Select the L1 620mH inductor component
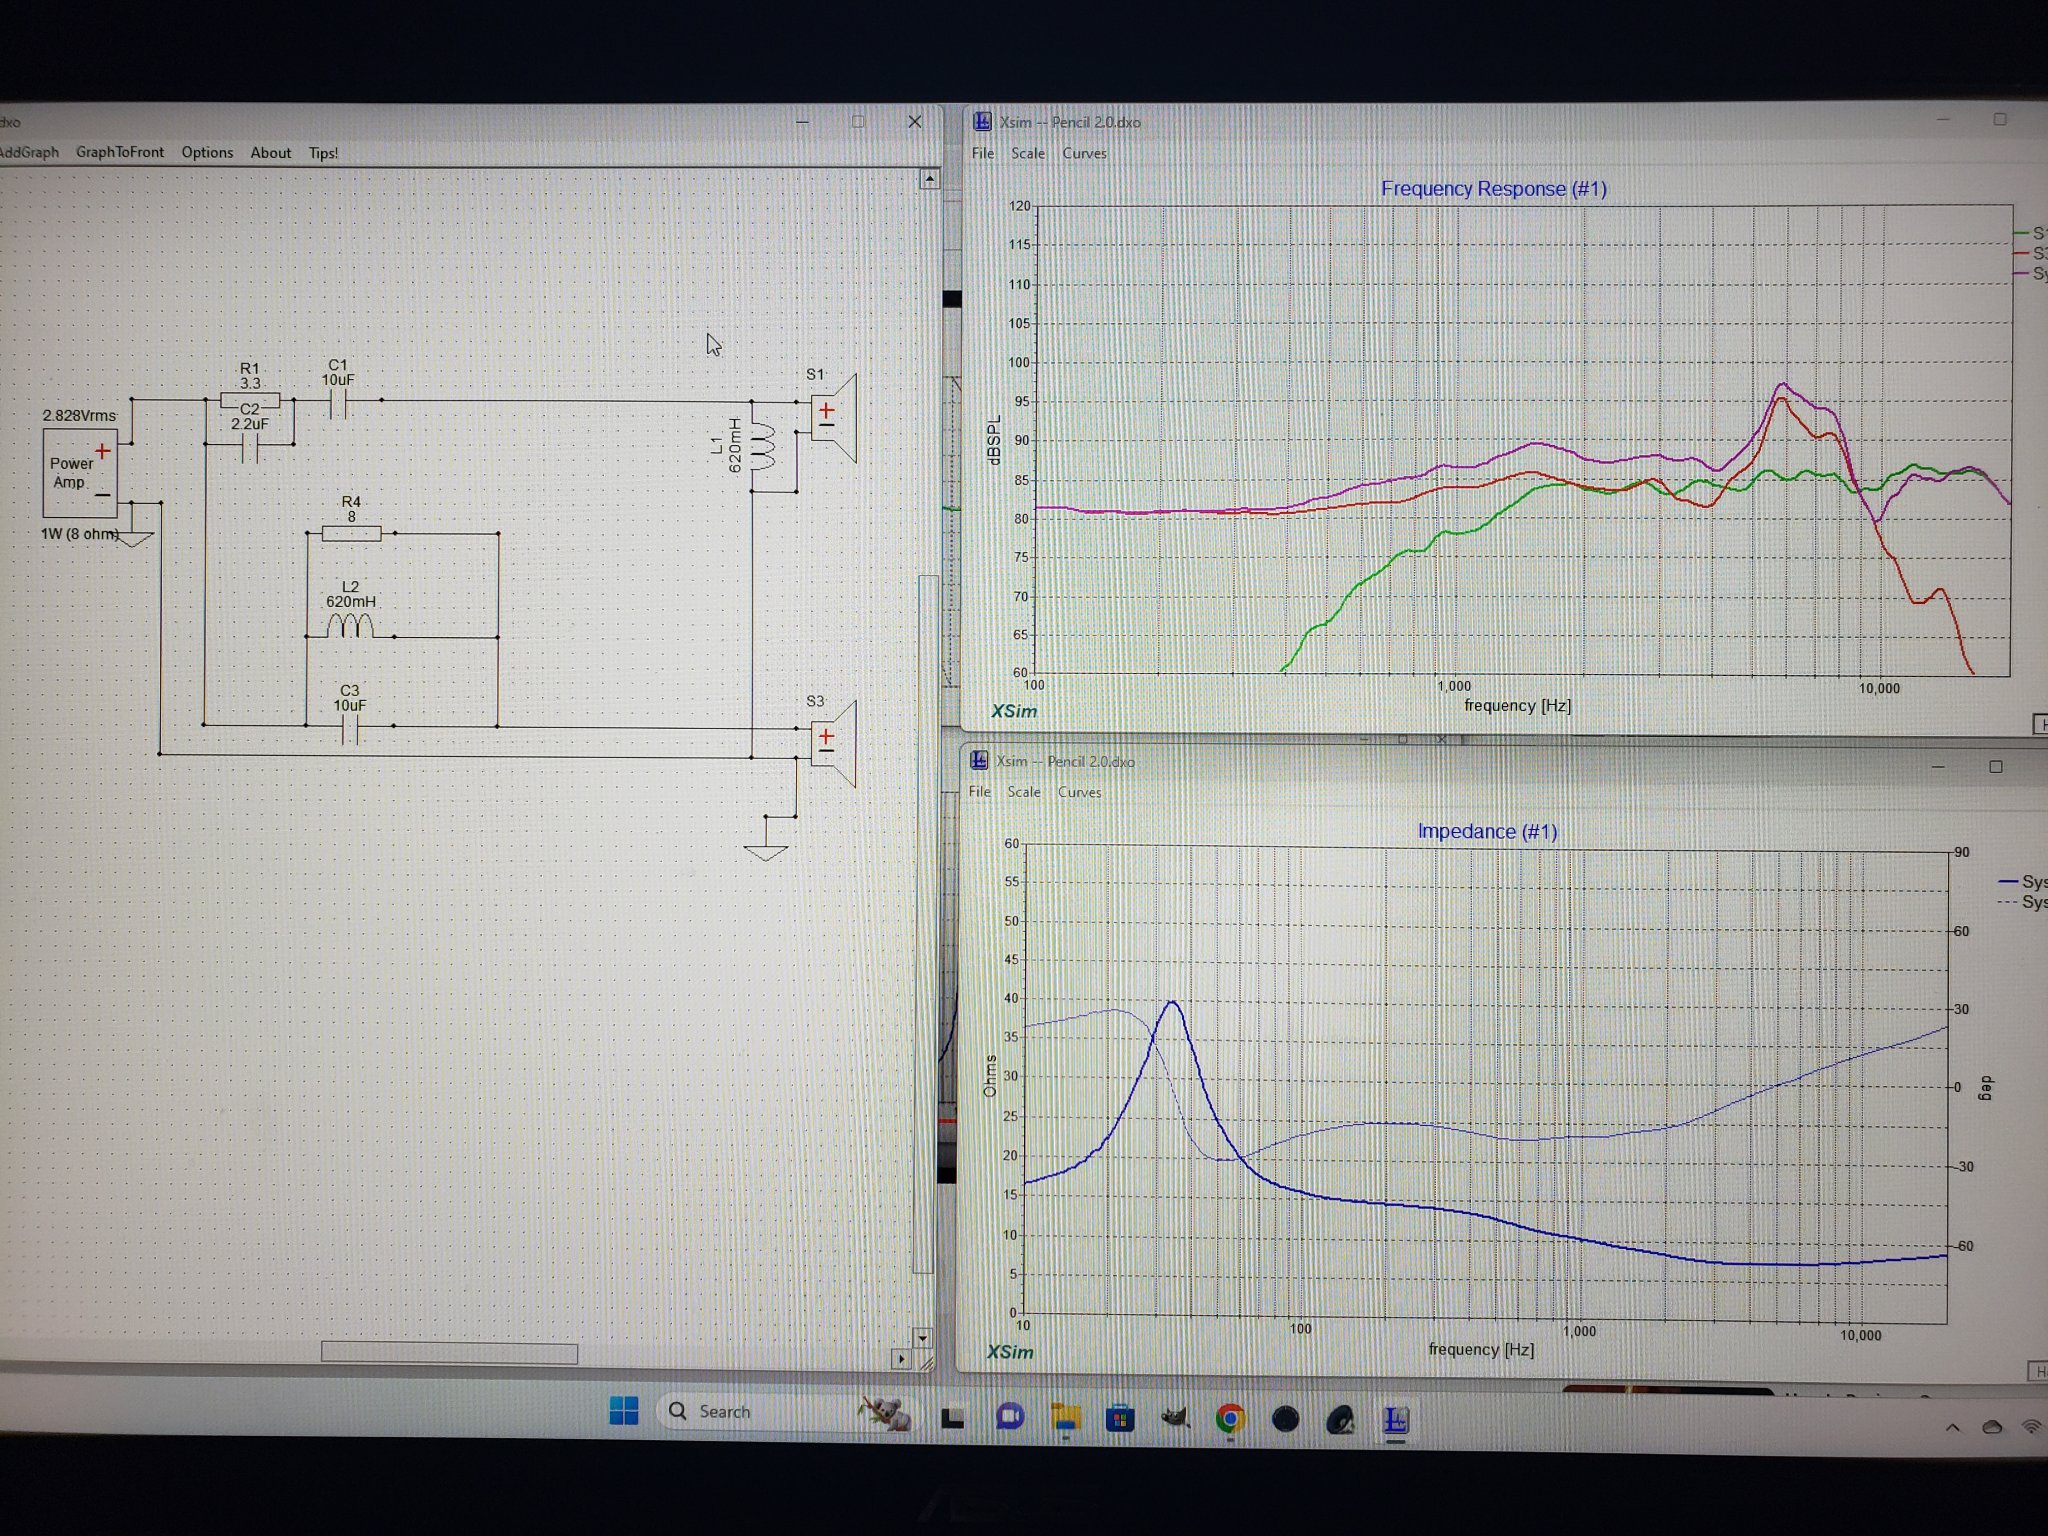The width and height of the screenshot is (2048, 1536). (x=762, y=446)
